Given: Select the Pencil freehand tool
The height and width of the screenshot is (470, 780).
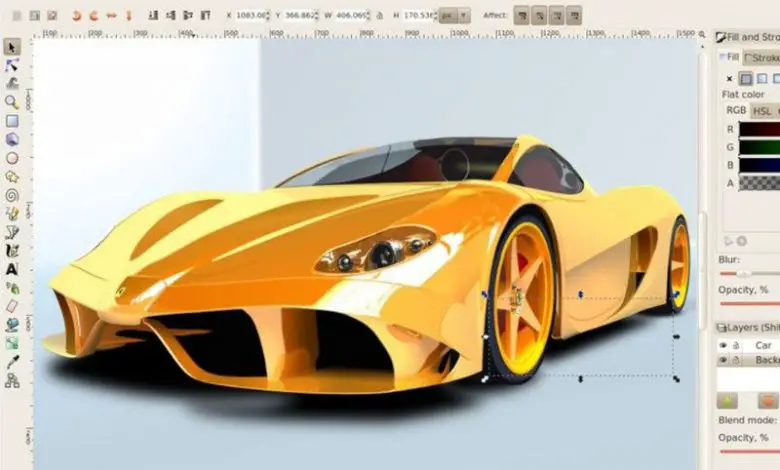Looking at the screenshot, I should (x=11, y=214).
